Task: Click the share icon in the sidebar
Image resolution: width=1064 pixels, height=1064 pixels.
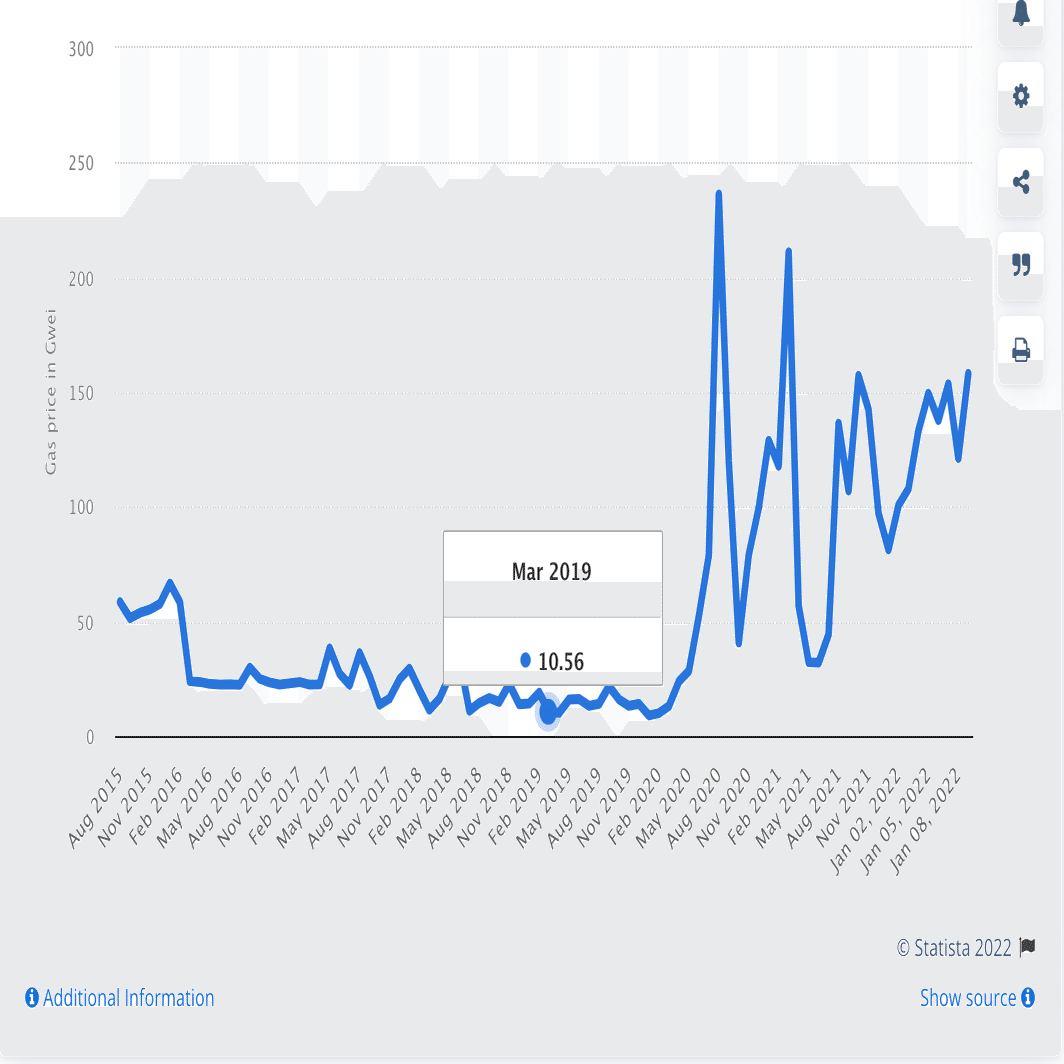Action: (1020, 181)
